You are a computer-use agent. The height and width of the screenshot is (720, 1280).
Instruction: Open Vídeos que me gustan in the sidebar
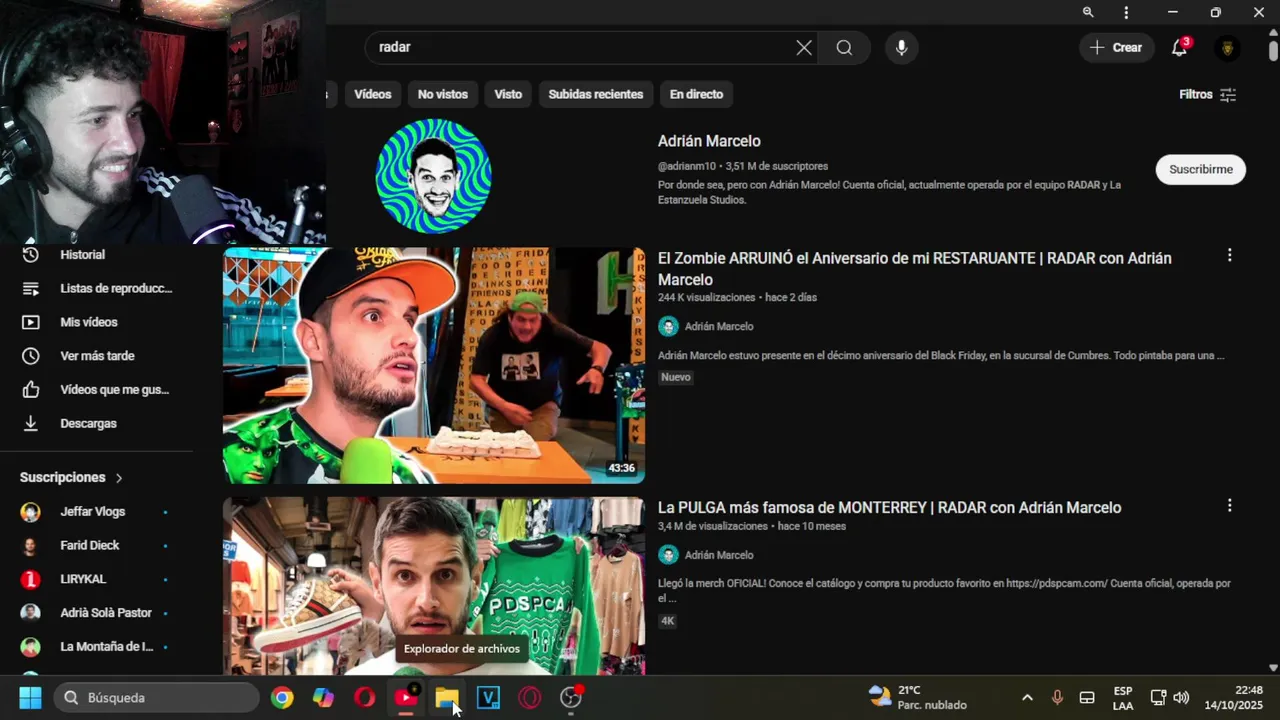98,390
